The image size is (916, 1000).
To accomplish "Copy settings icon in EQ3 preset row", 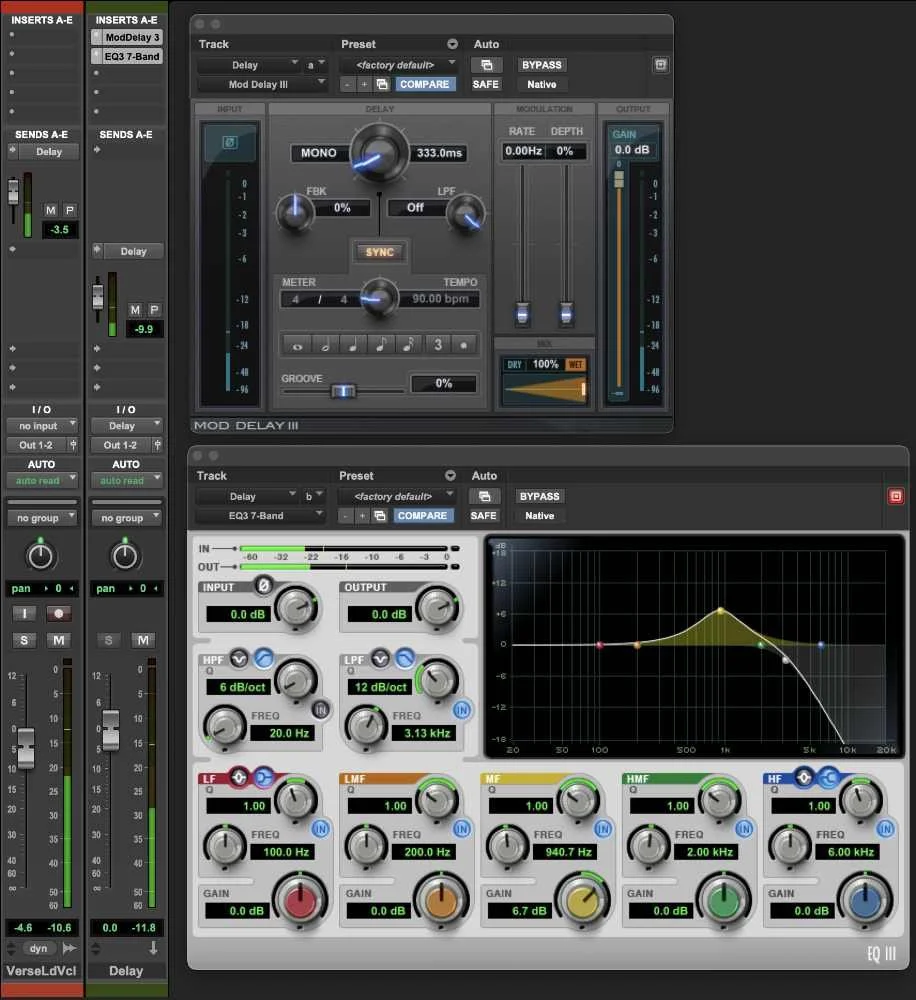I will [x=380, y=515].
